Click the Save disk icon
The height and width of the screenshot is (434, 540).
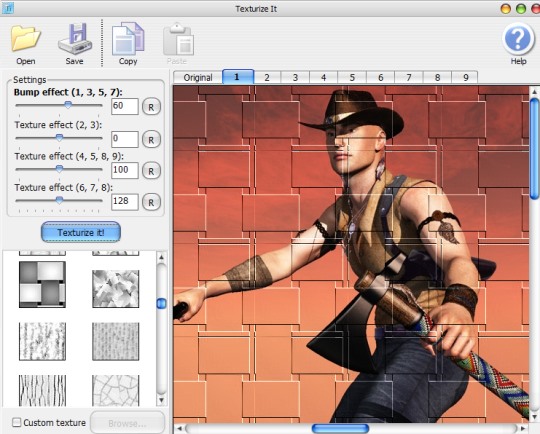coord(75,39)
